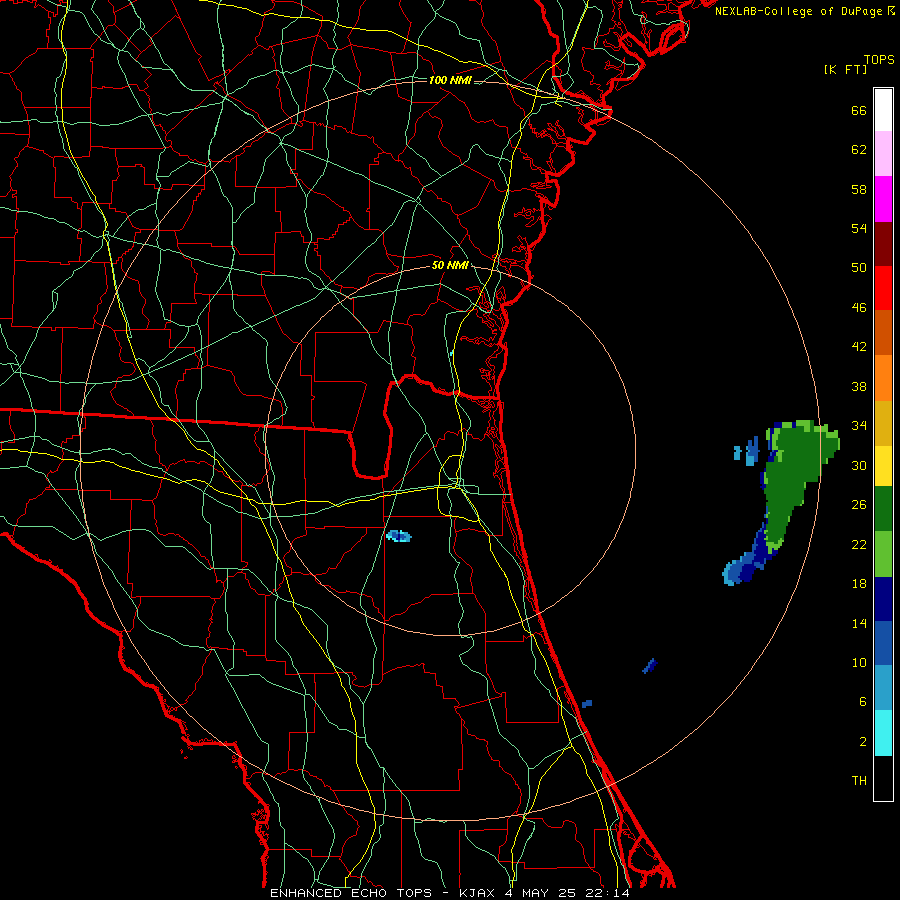Click the dark green legend swatch
Screen dimensions: 900x900
[x=883, y=509]
